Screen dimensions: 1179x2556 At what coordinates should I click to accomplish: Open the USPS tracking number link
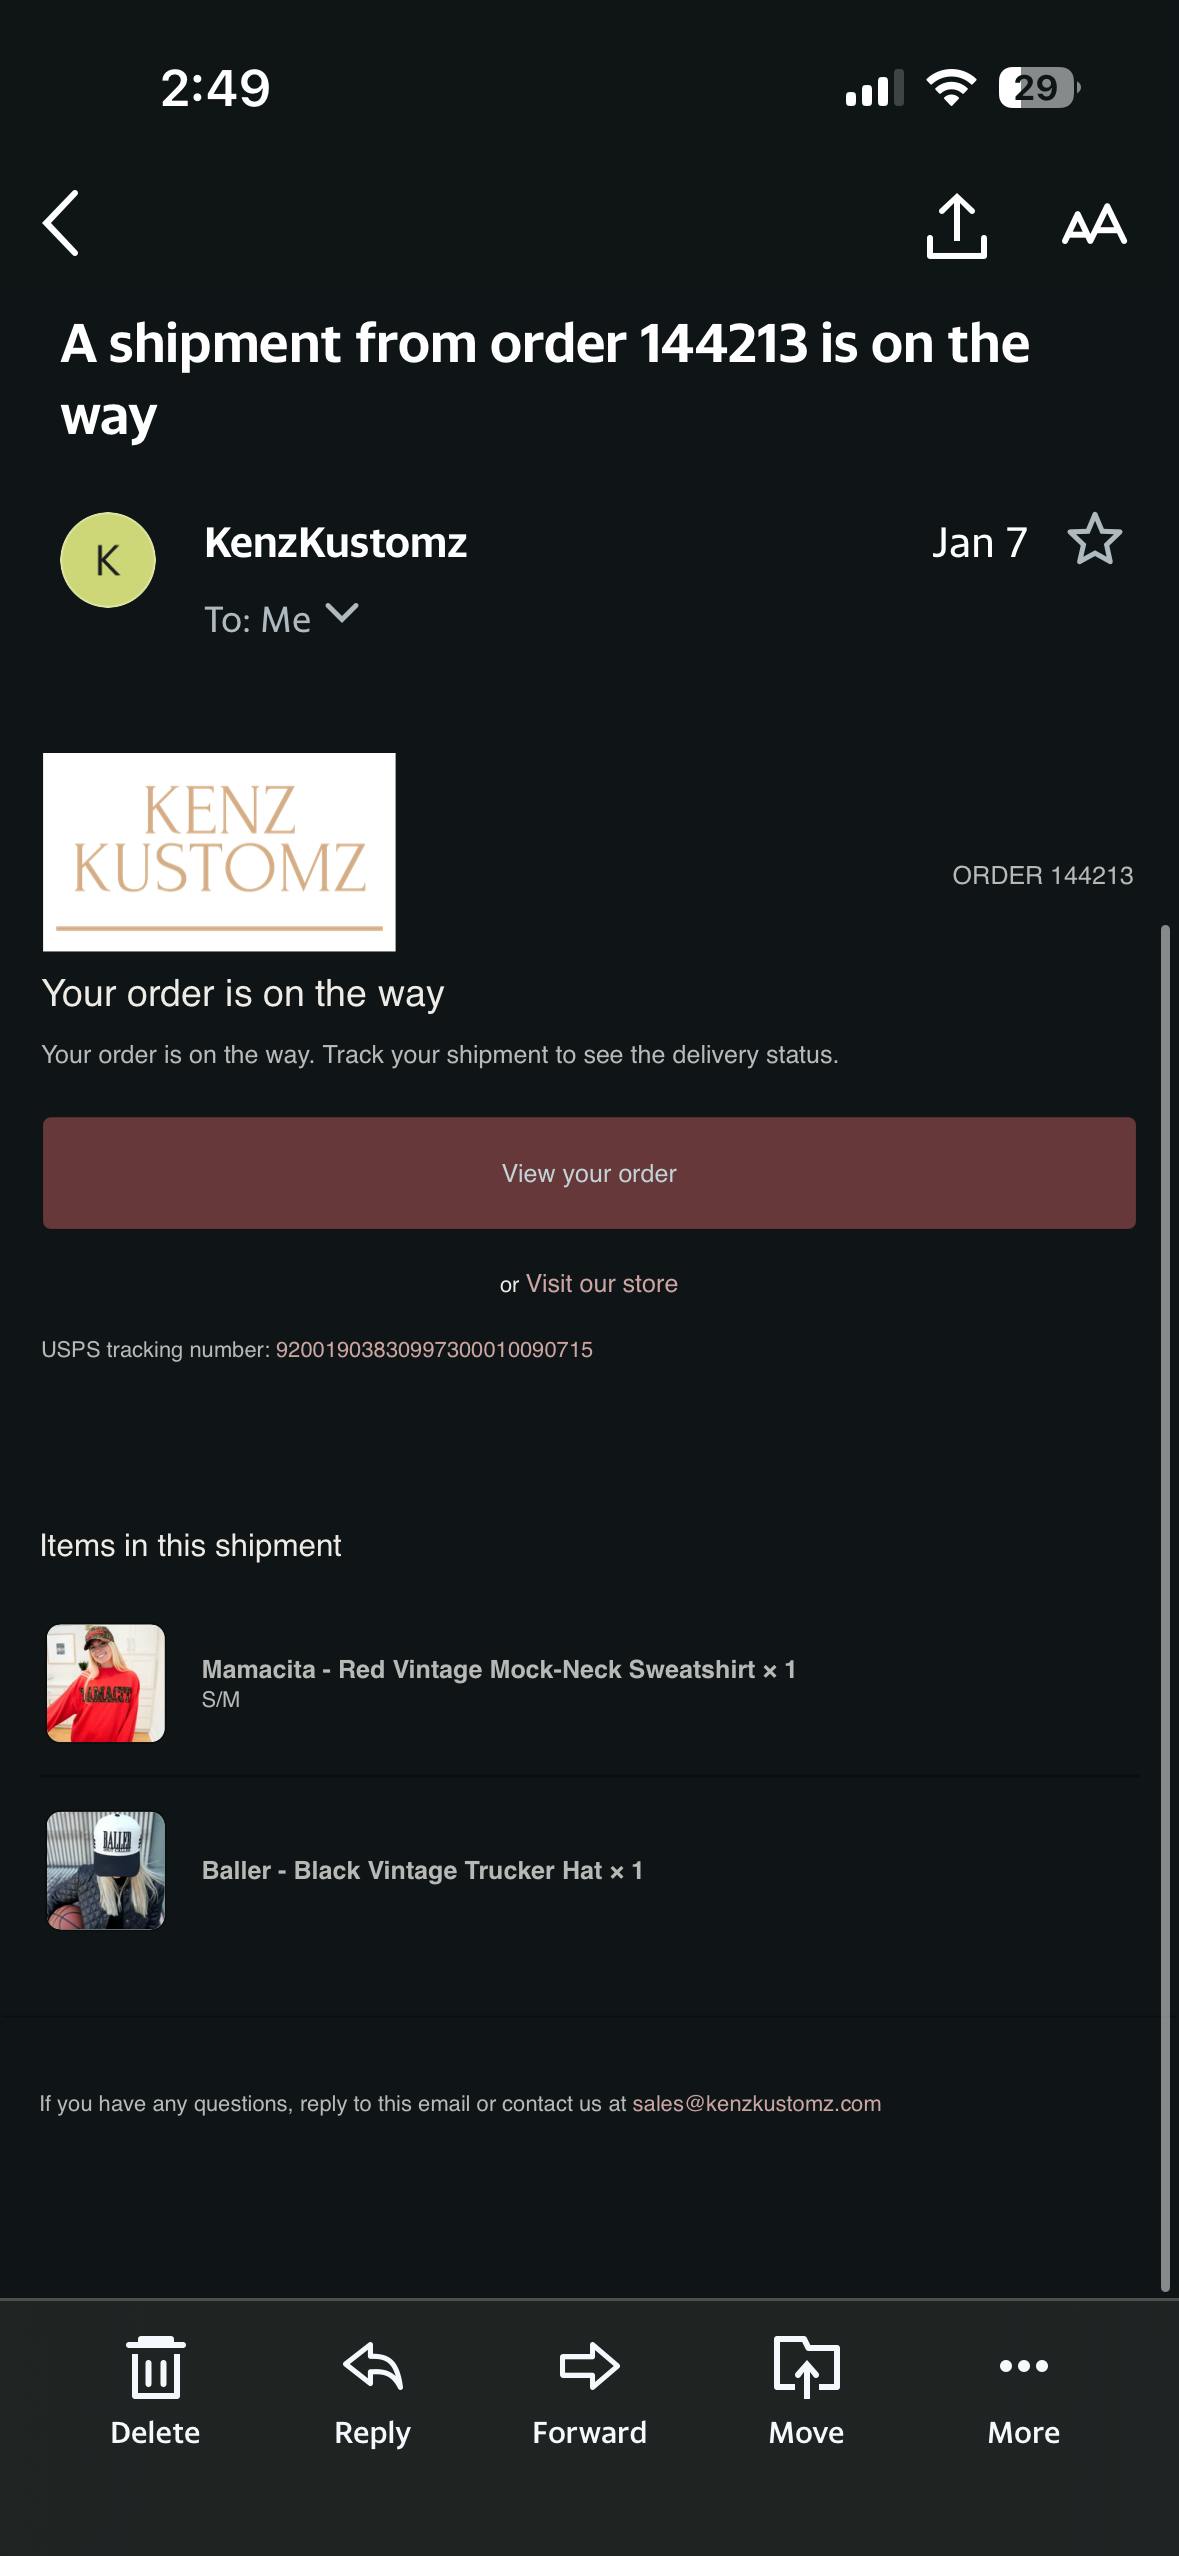[434, 1349]
